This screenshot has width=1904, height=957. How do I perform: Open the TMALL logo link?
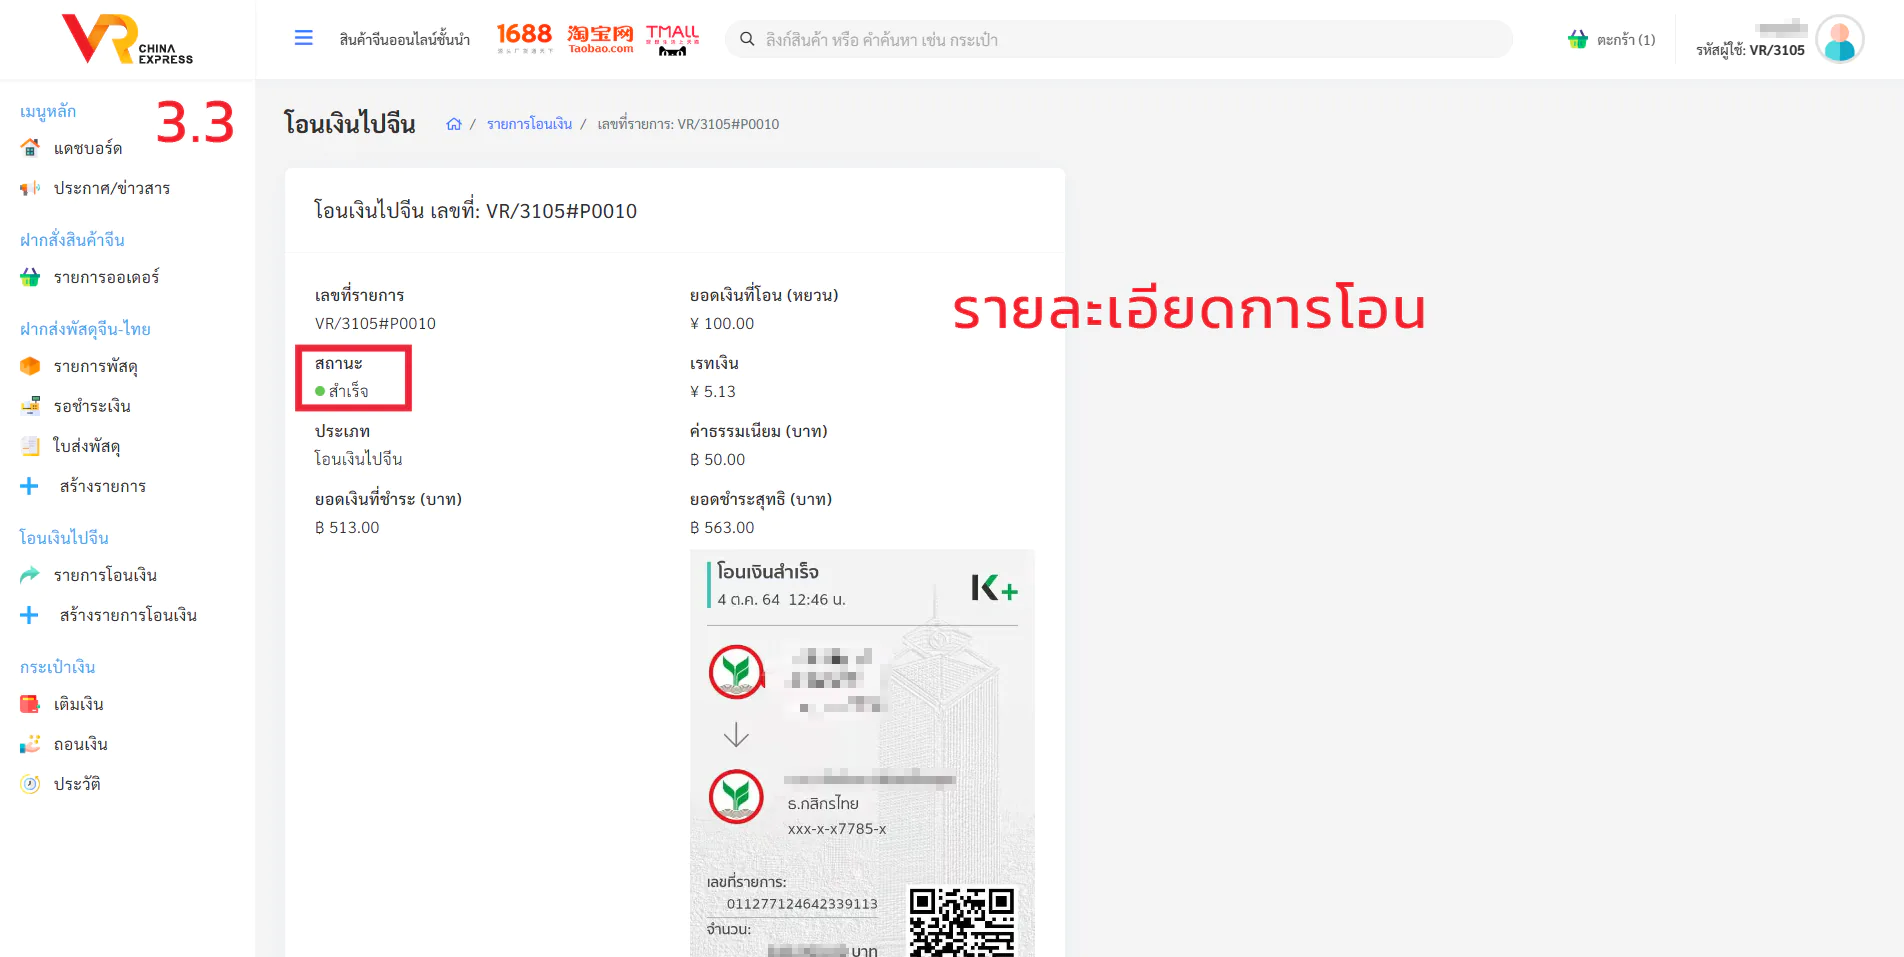tap(672, 39)
